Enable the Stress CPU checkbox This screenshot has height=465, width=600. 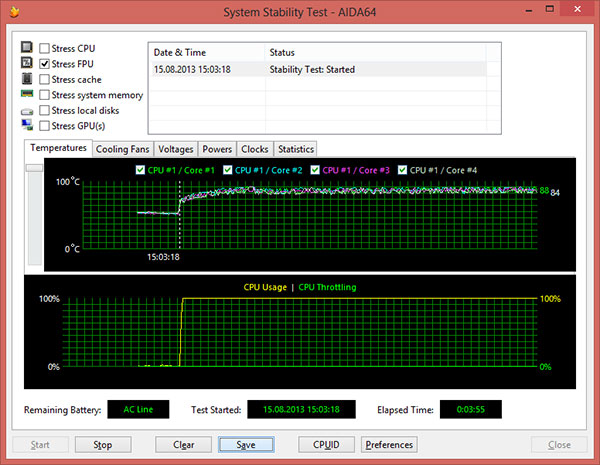(44, 48)
